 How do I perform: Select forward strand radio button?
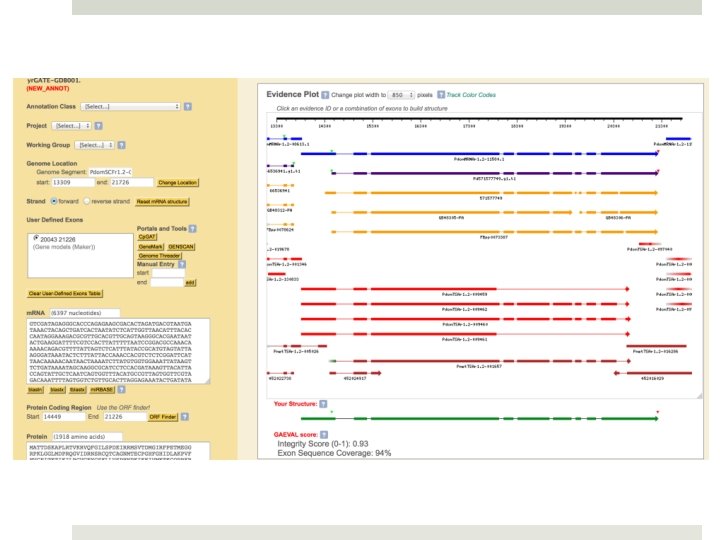pyautogui.click(x=54, y=201)
